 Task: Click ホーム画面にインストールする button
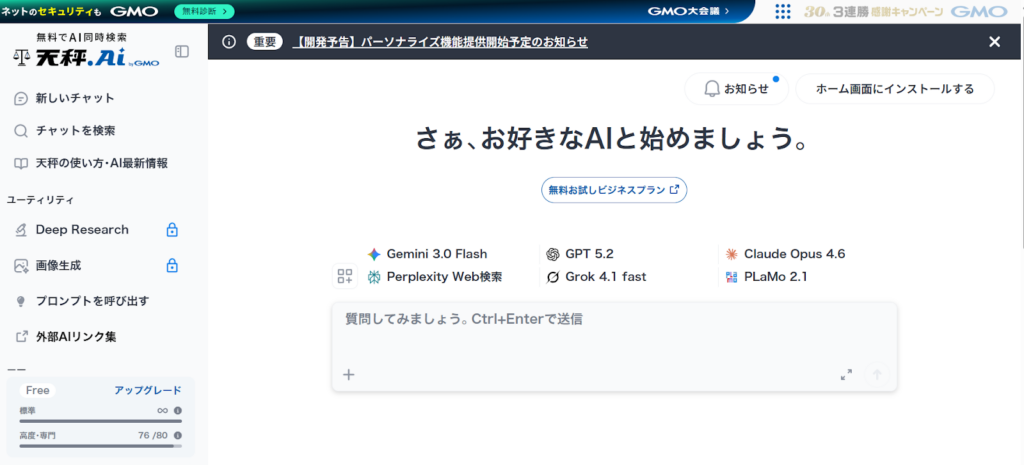(x=895, y=89)
